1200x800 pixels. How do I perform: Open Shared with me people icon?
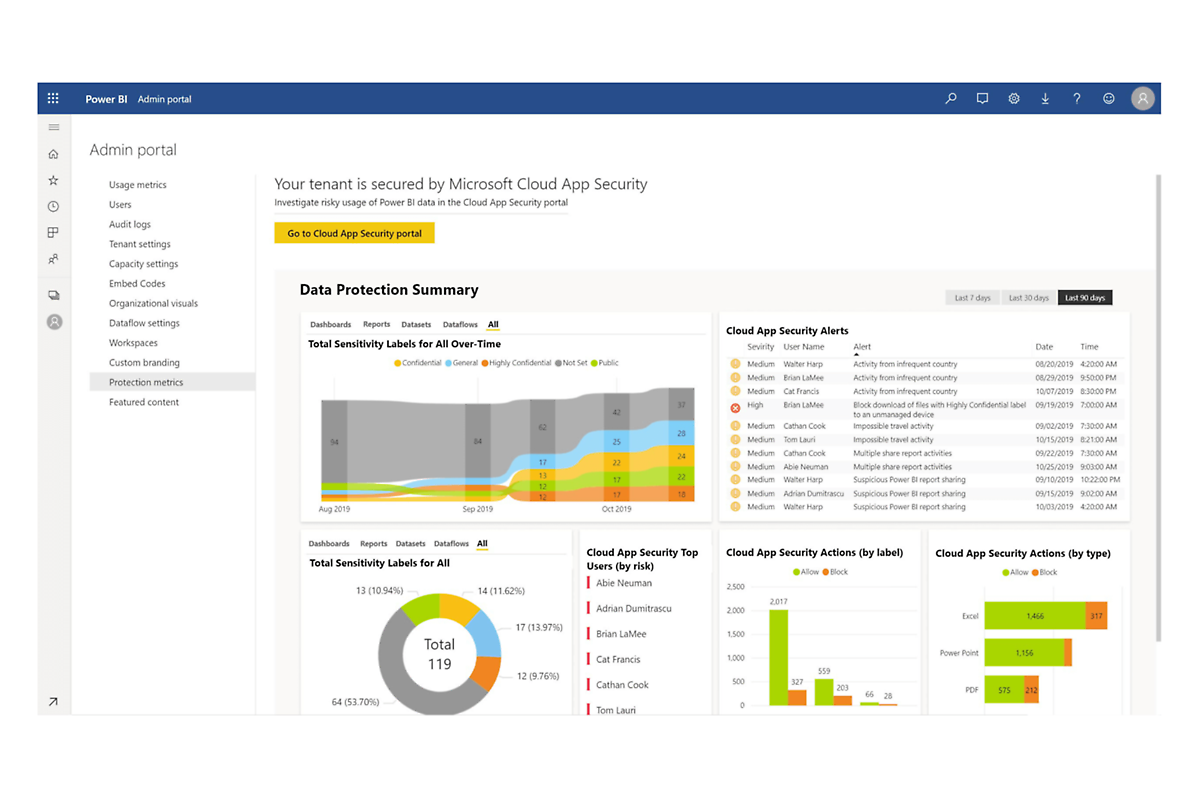tap(54, 258)
